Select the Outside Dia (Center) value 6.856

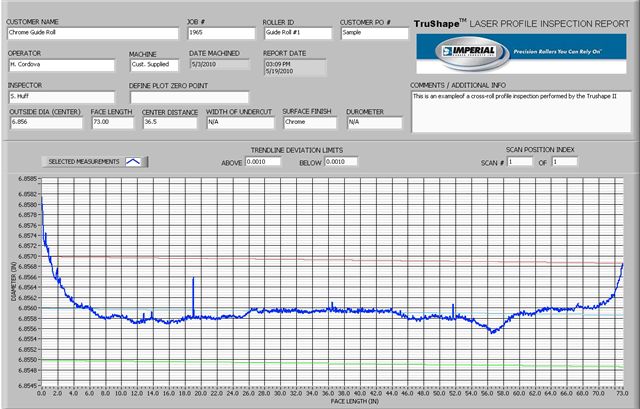point(46,123)
